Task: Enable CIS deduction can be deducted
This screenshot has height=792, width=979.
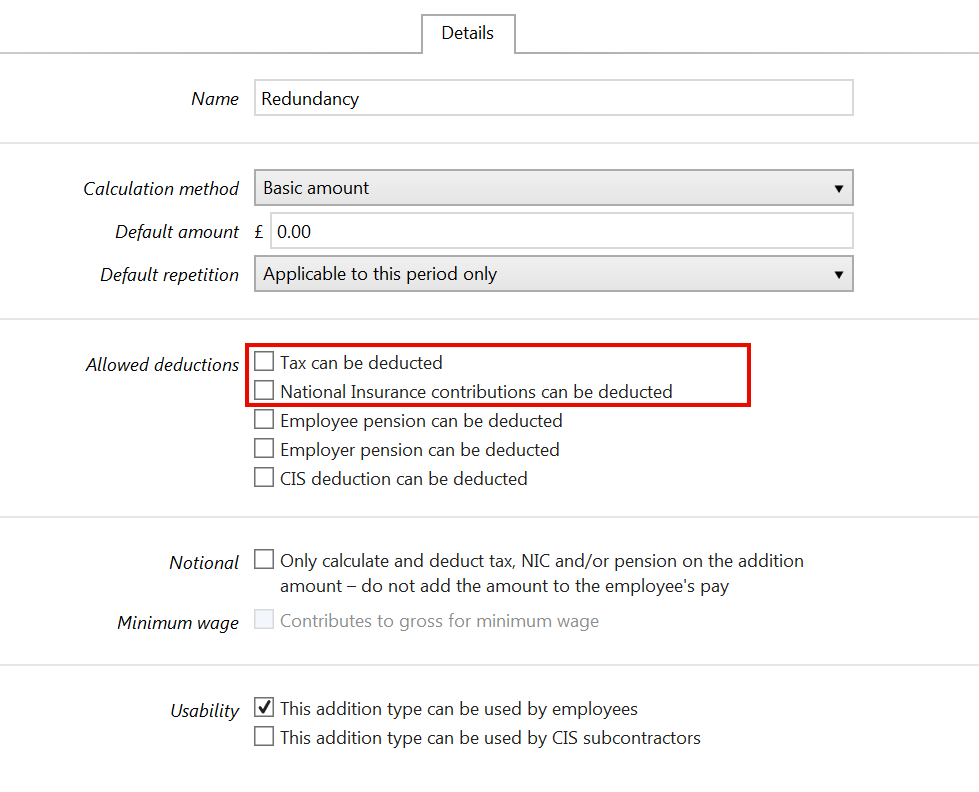Action: [264, 478]
